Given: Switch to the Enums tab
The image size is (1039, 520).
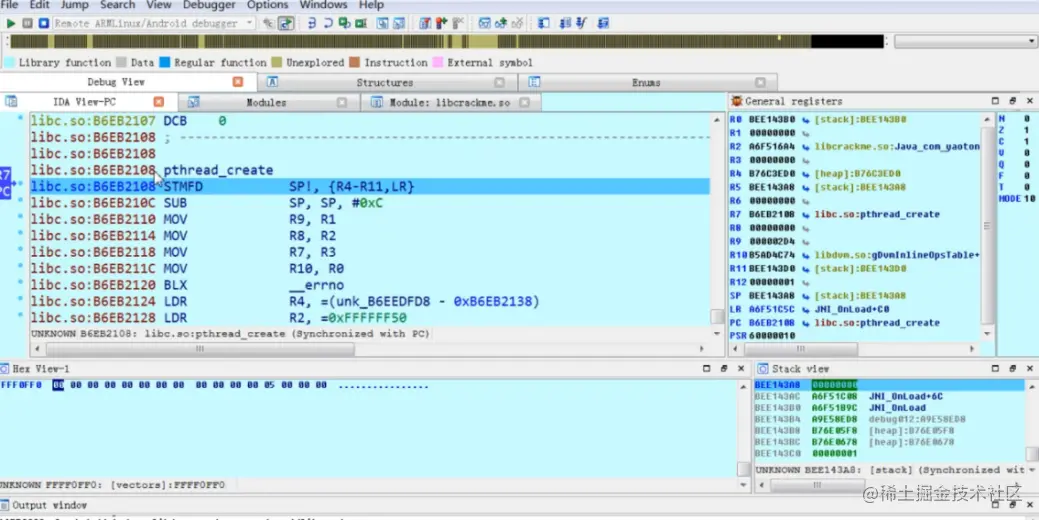Looking at the screenshot, I should point(646,83).
